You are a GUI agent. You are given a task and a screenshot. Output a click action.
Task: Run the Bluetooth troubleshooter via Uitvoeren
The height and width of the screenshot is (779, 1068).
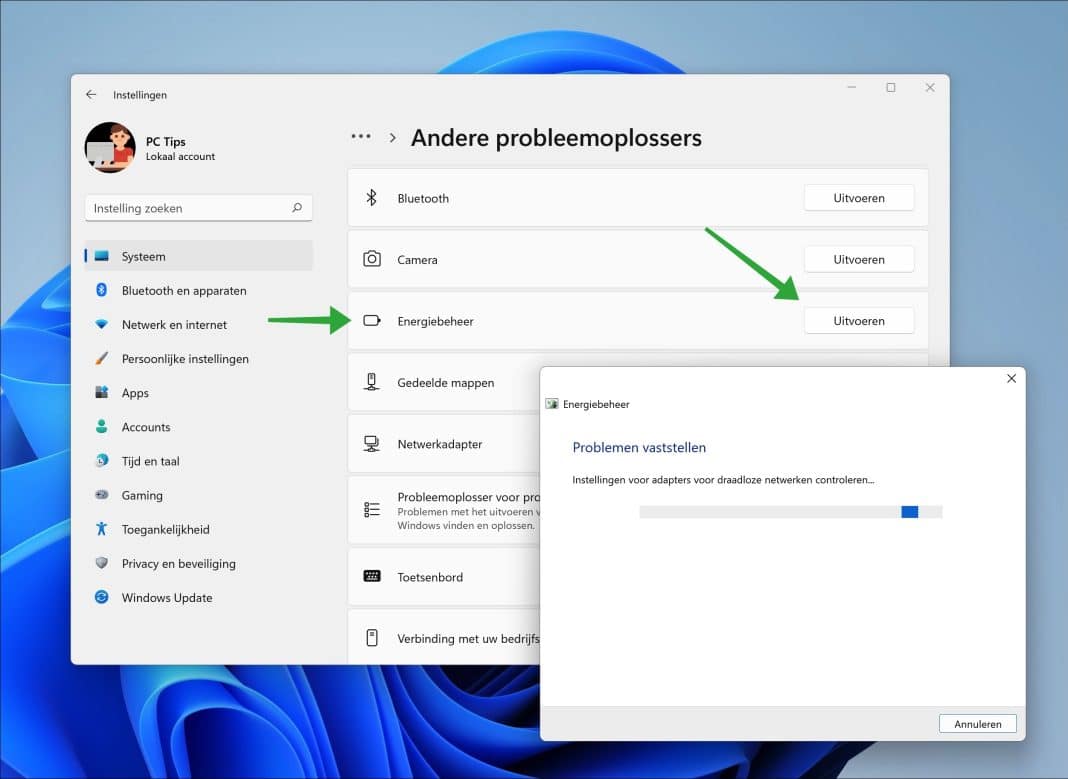858,197
